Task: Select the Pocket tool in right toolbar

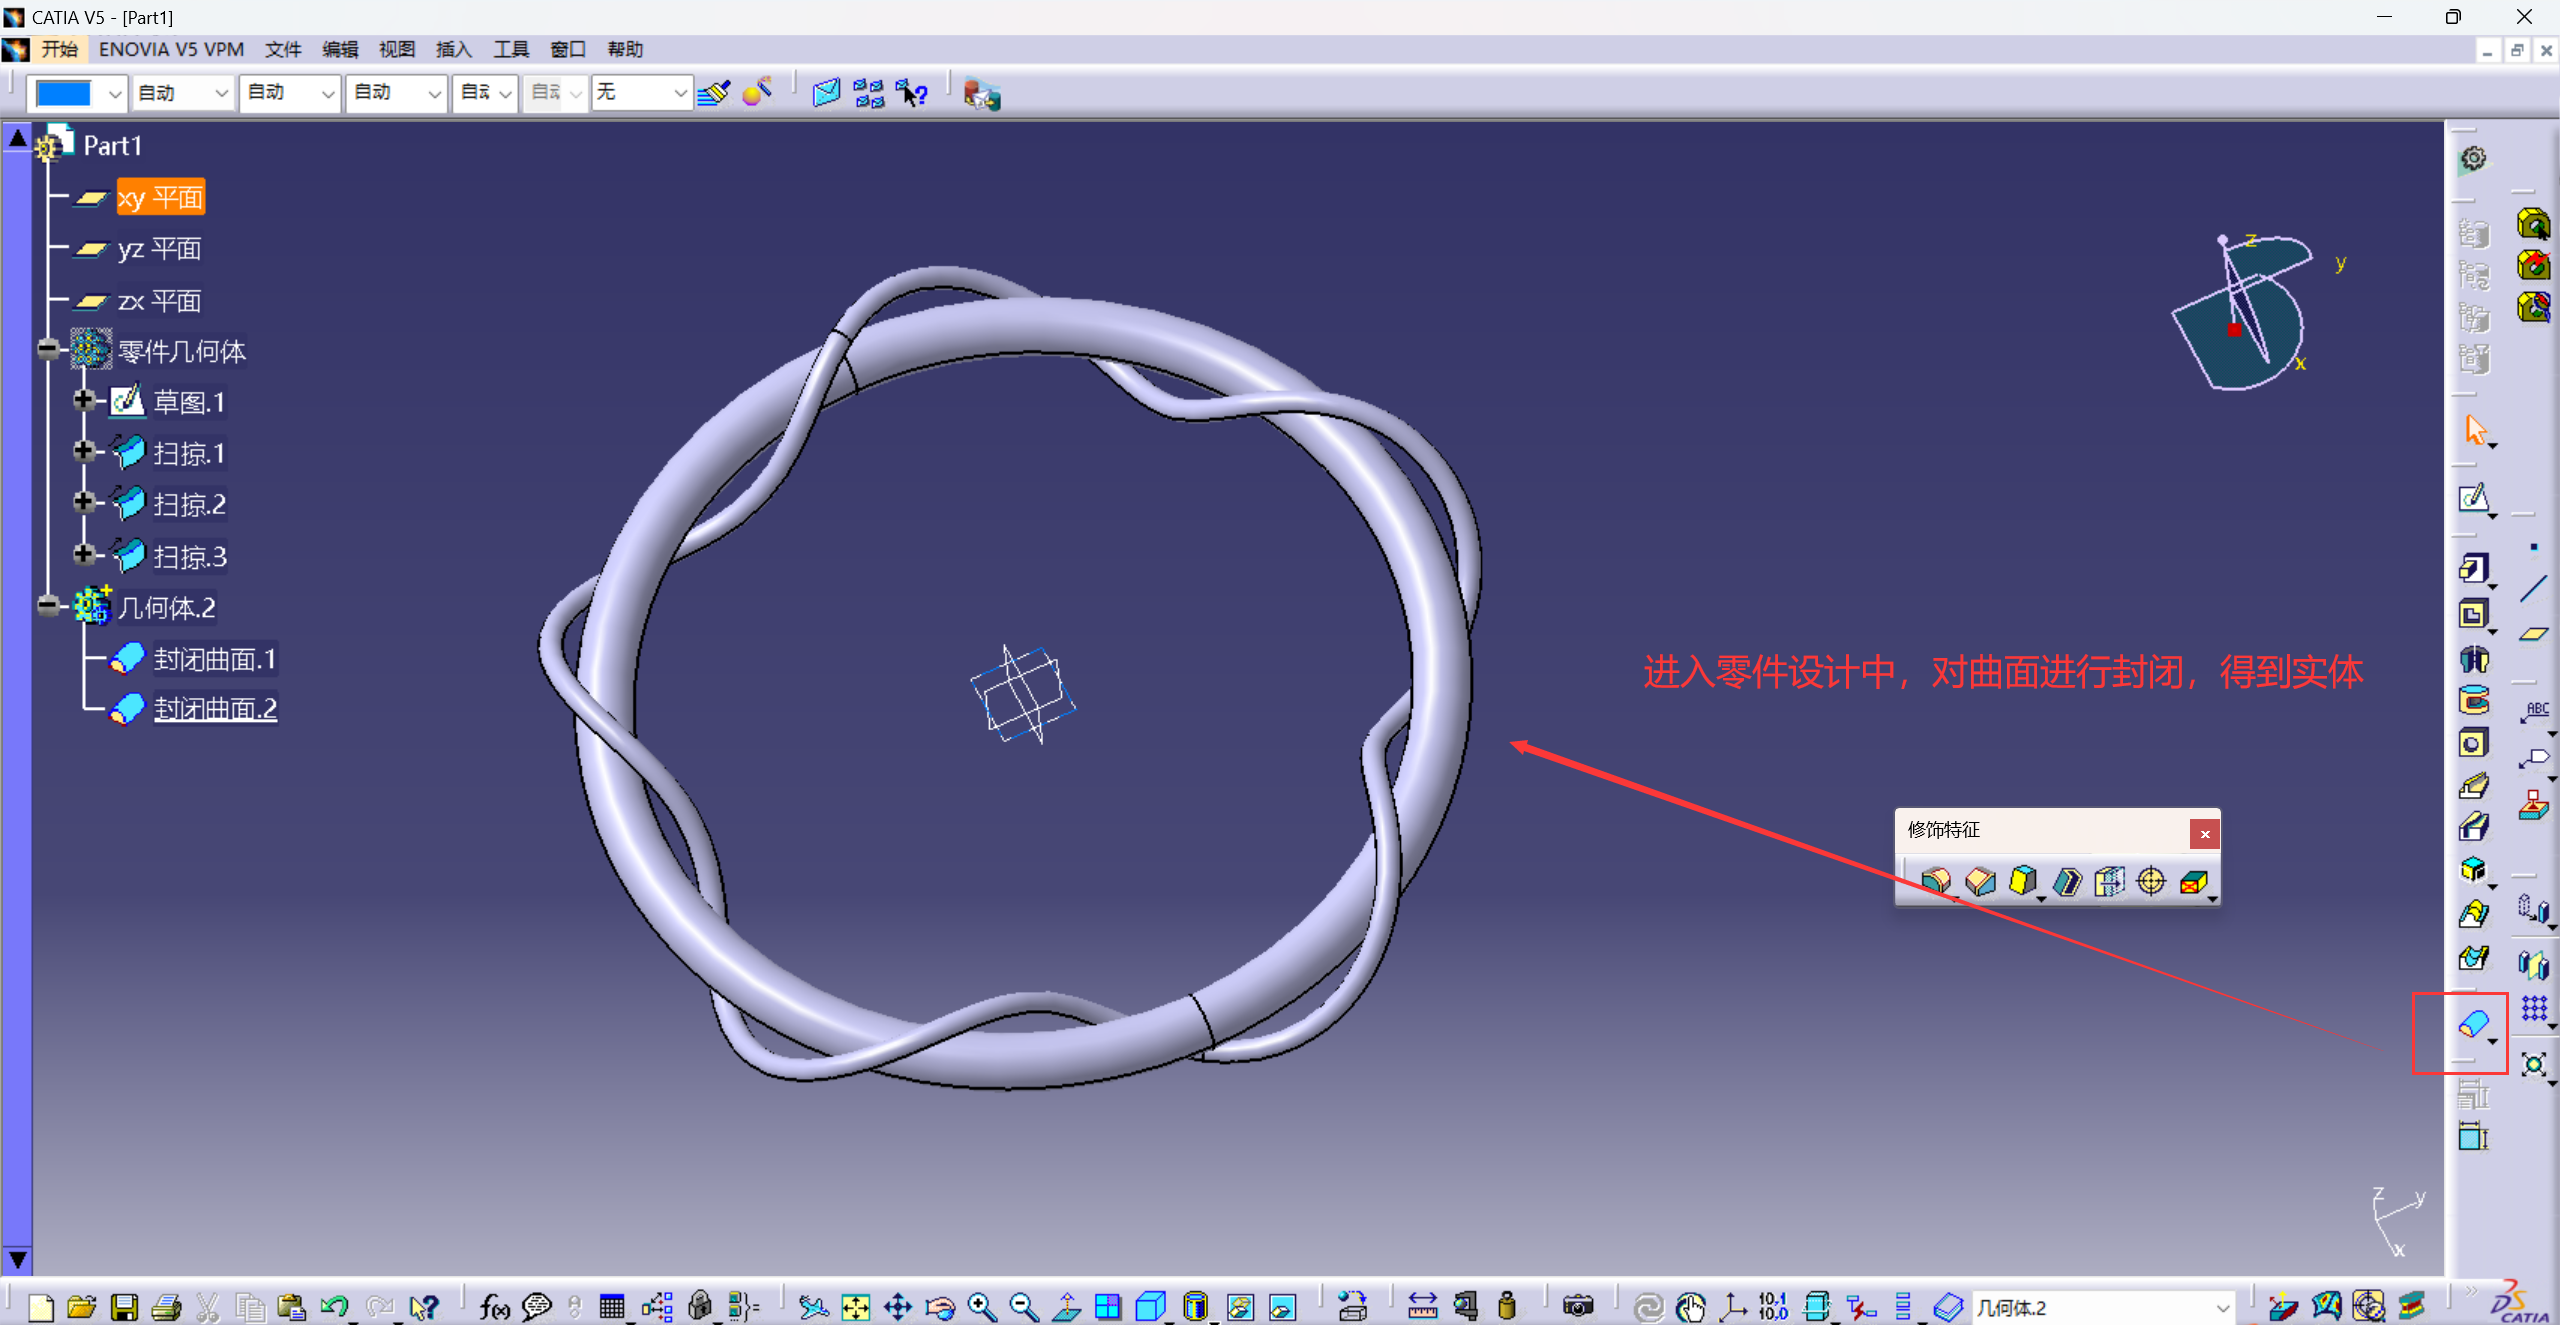Action: [2473, 614]
